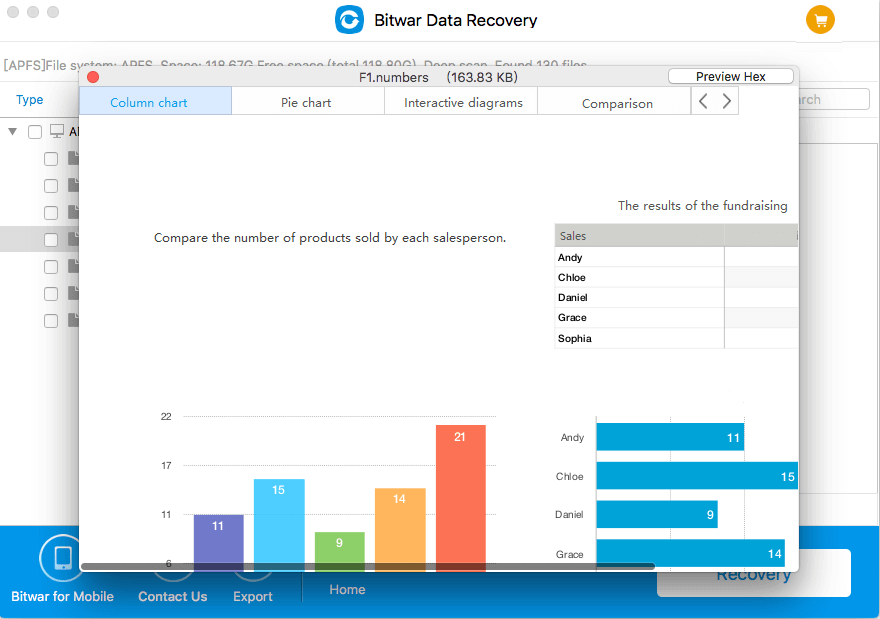Select the Type tab in the main window
Image resolution: width=880 pixels, height=619 pixels.
pos(30,100)
